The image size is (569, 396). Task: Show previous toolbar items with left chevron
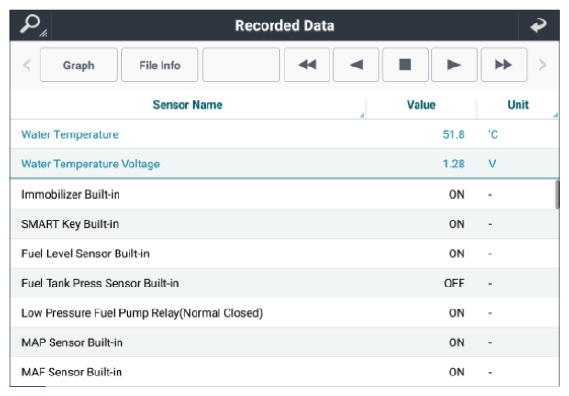click(x=26, y=65)
